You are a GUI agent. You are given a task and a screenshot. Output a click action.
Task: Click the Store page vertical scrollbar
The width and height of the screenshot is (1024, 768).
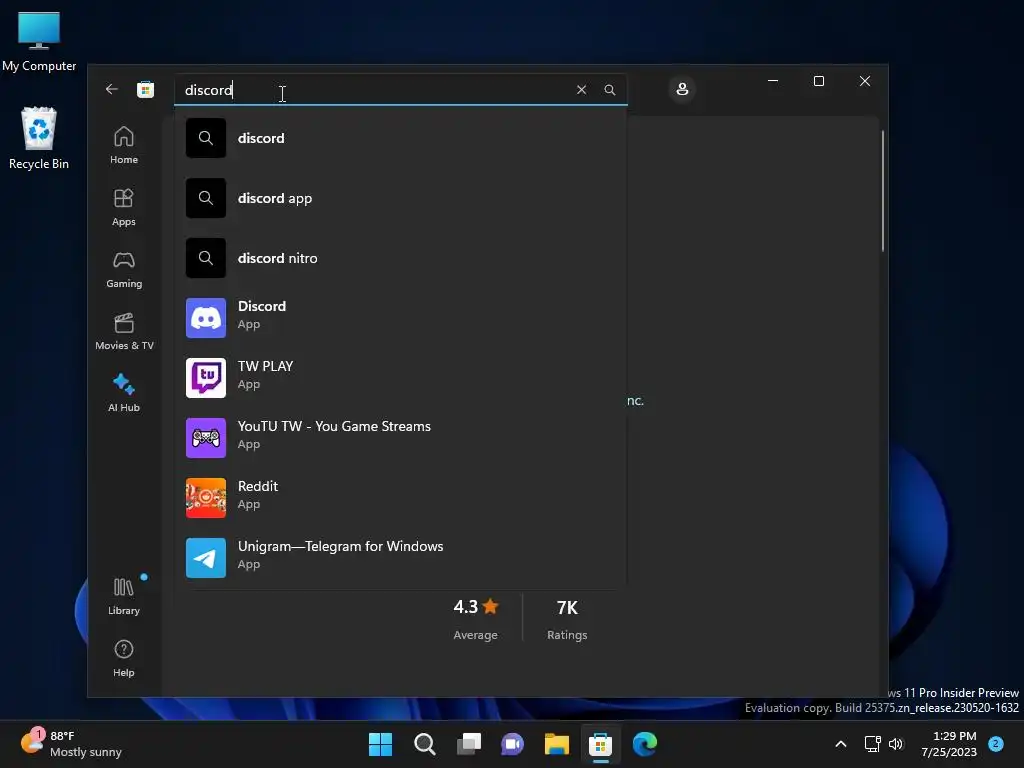click(x=883, y=191)
